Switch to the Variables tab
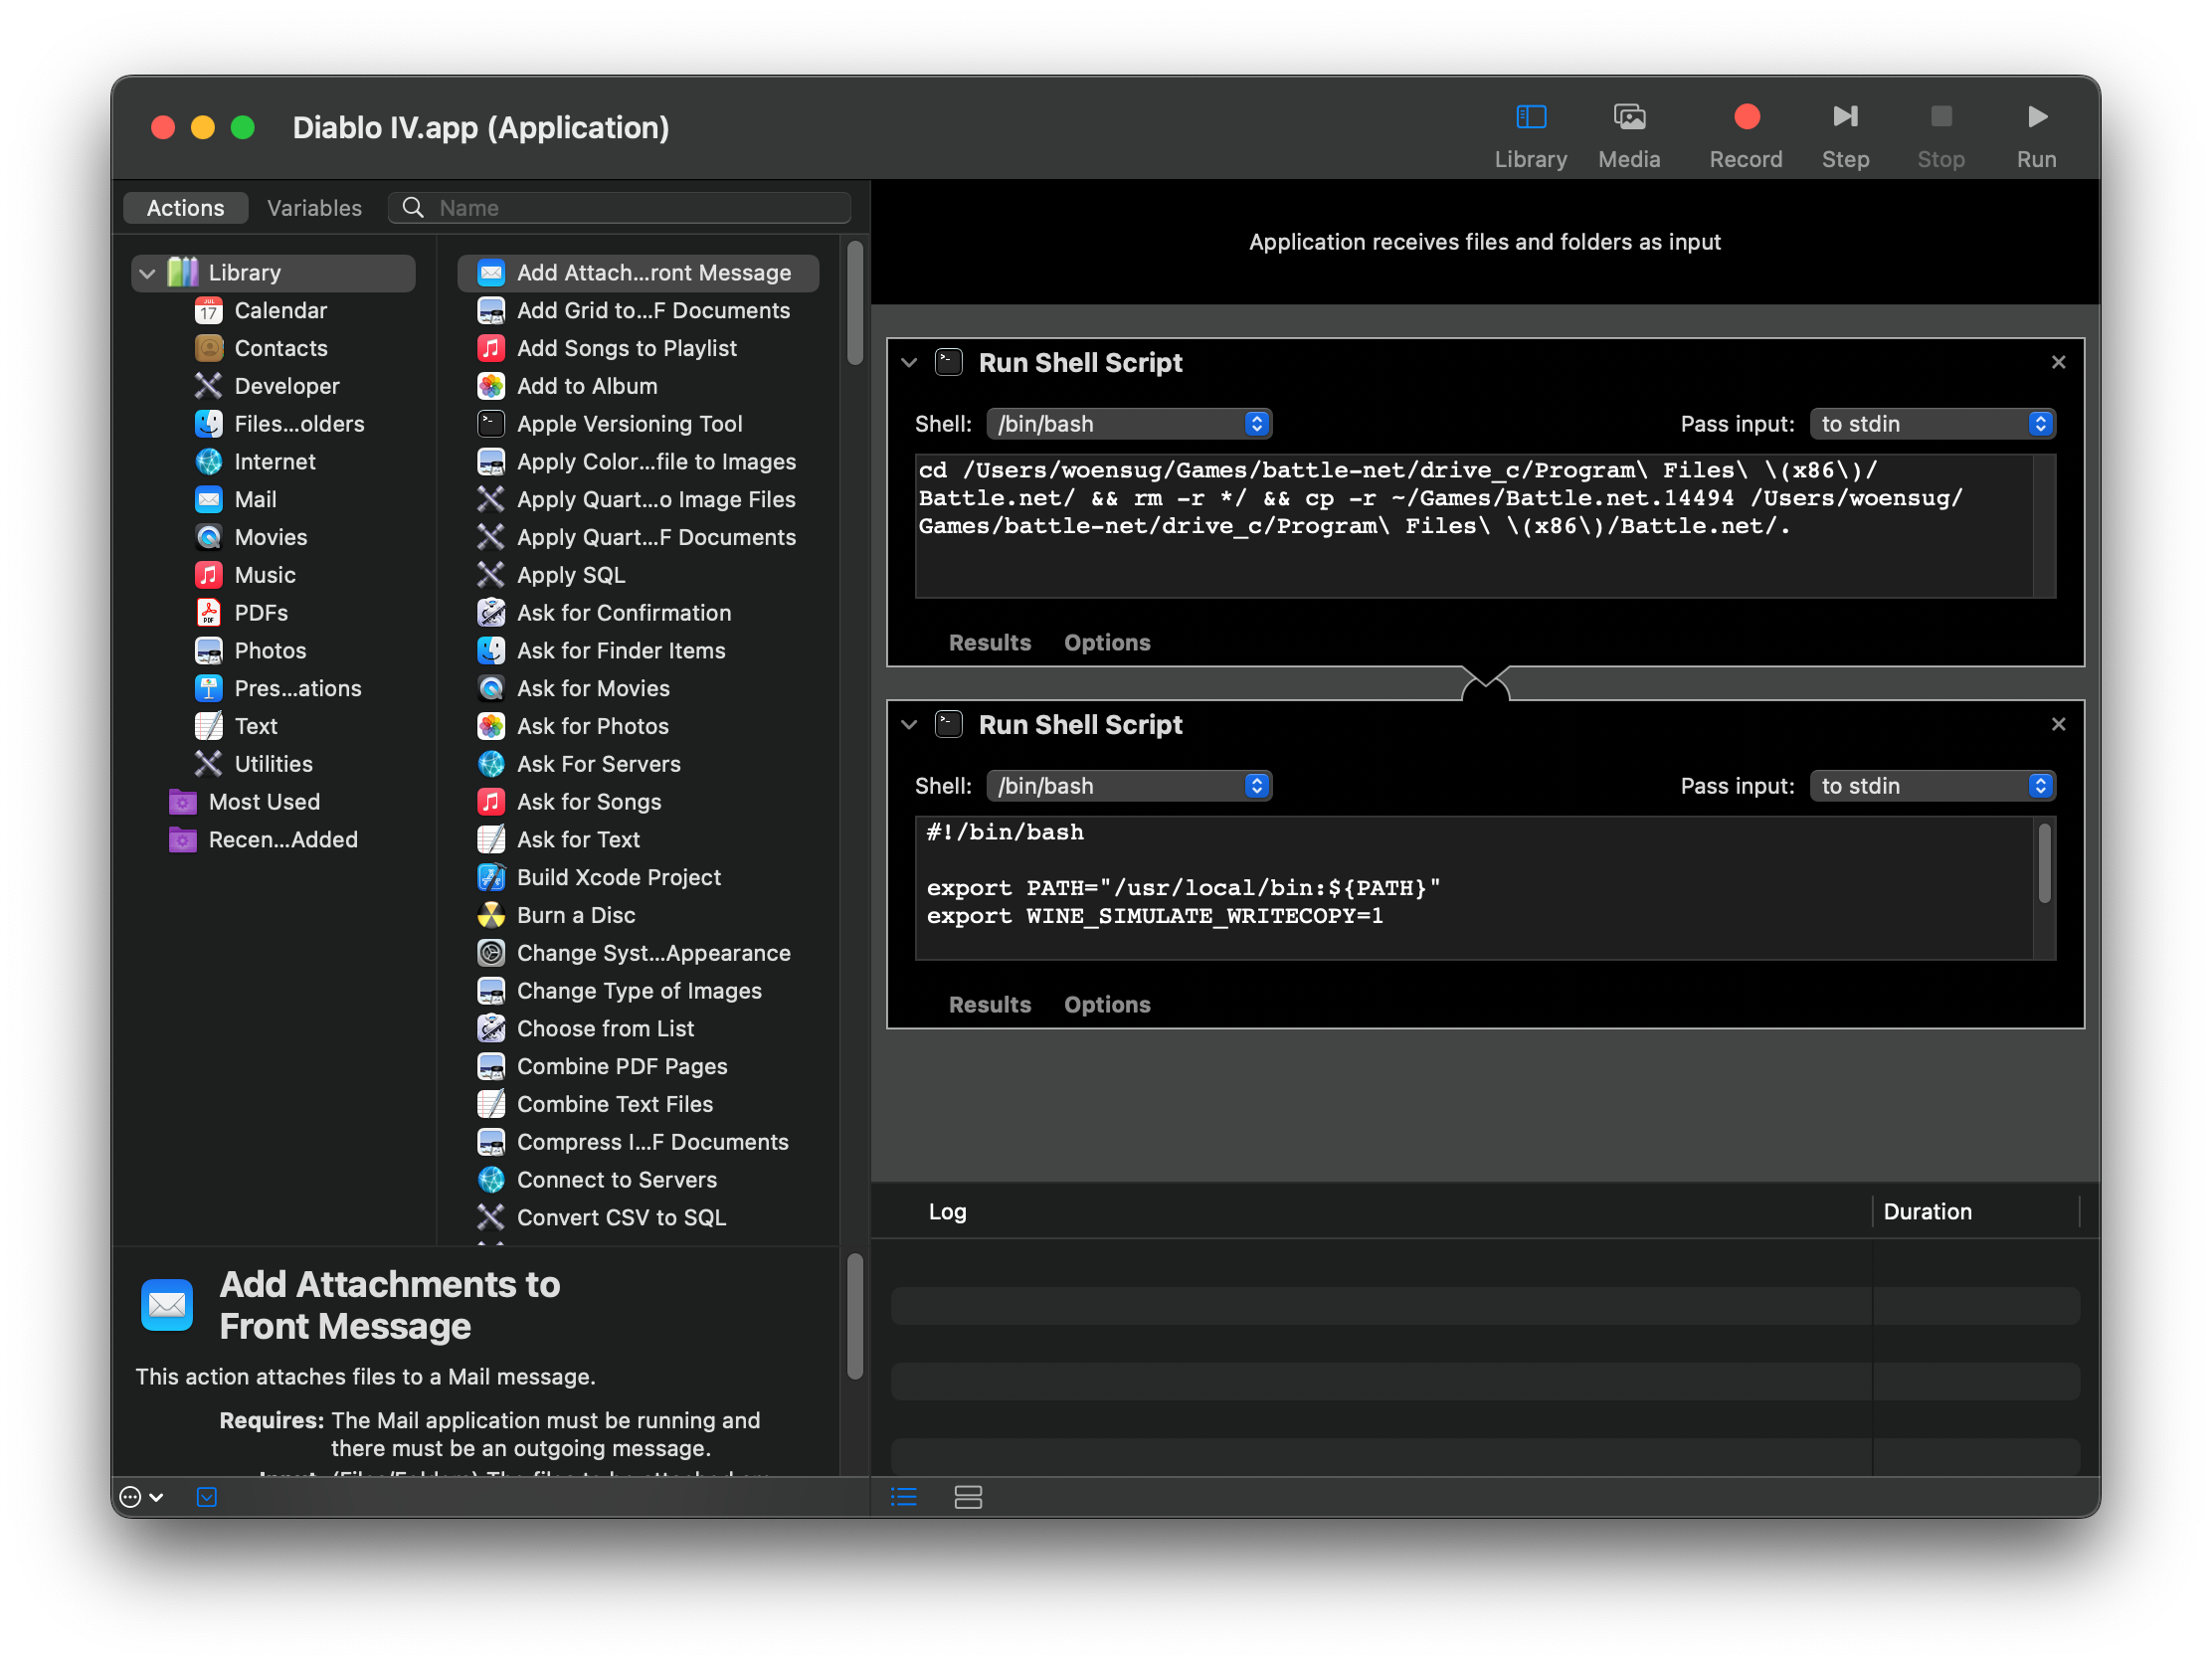The width and height of the screenshot is (2212, 1665). tap(314, 208)
